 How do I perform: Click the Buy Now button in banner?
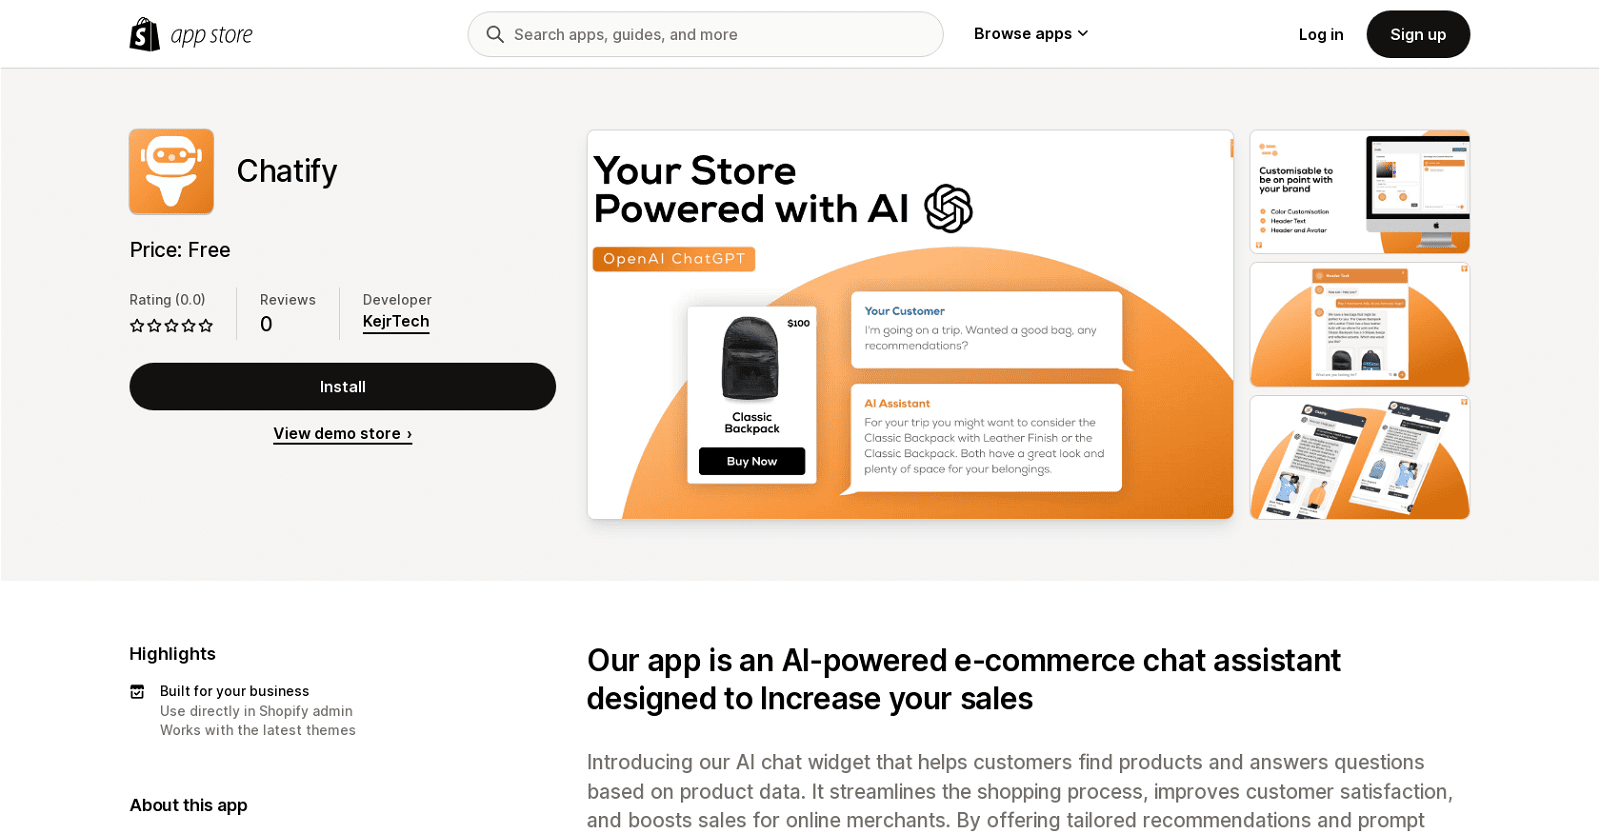click(x=751, y=461)
